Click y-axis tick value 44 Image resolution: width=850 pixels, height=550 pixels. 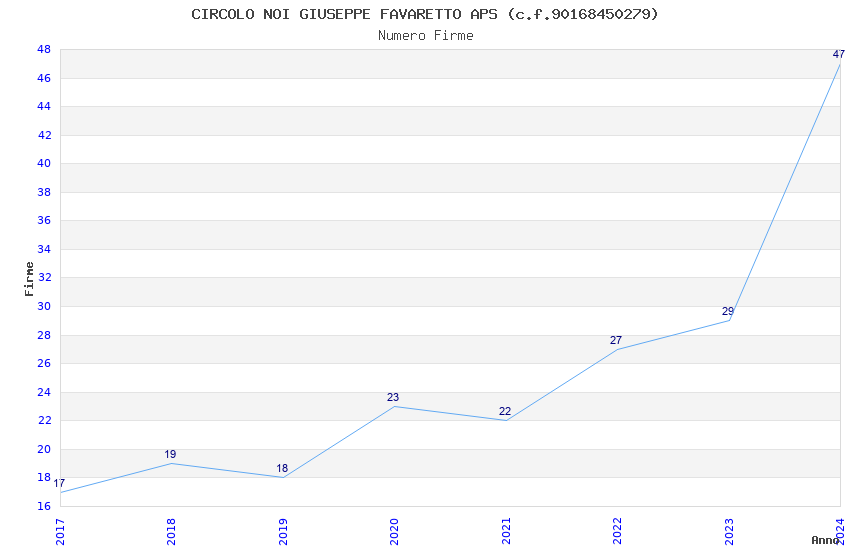pos(44,106)
